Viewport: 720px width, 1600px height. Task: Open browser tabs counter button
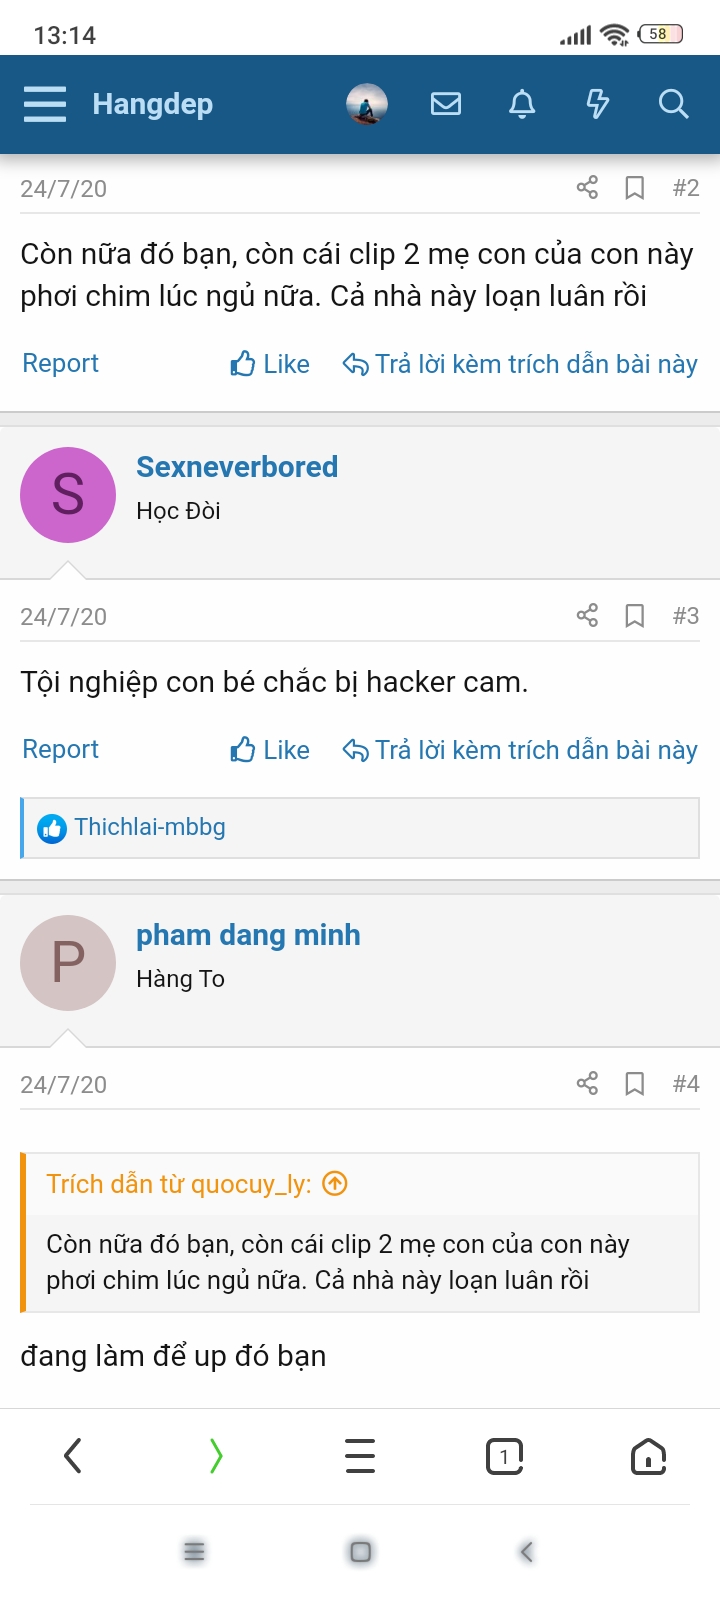505,1456
